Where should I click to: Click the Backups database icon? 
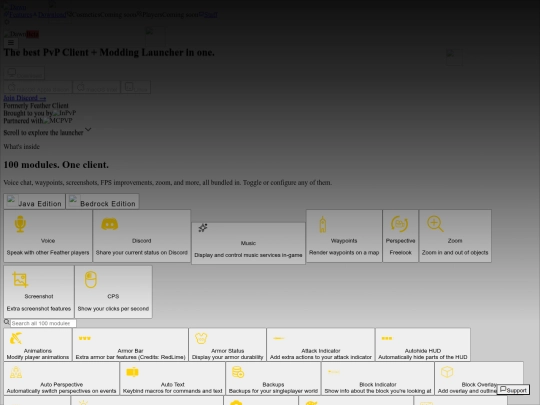238,372
